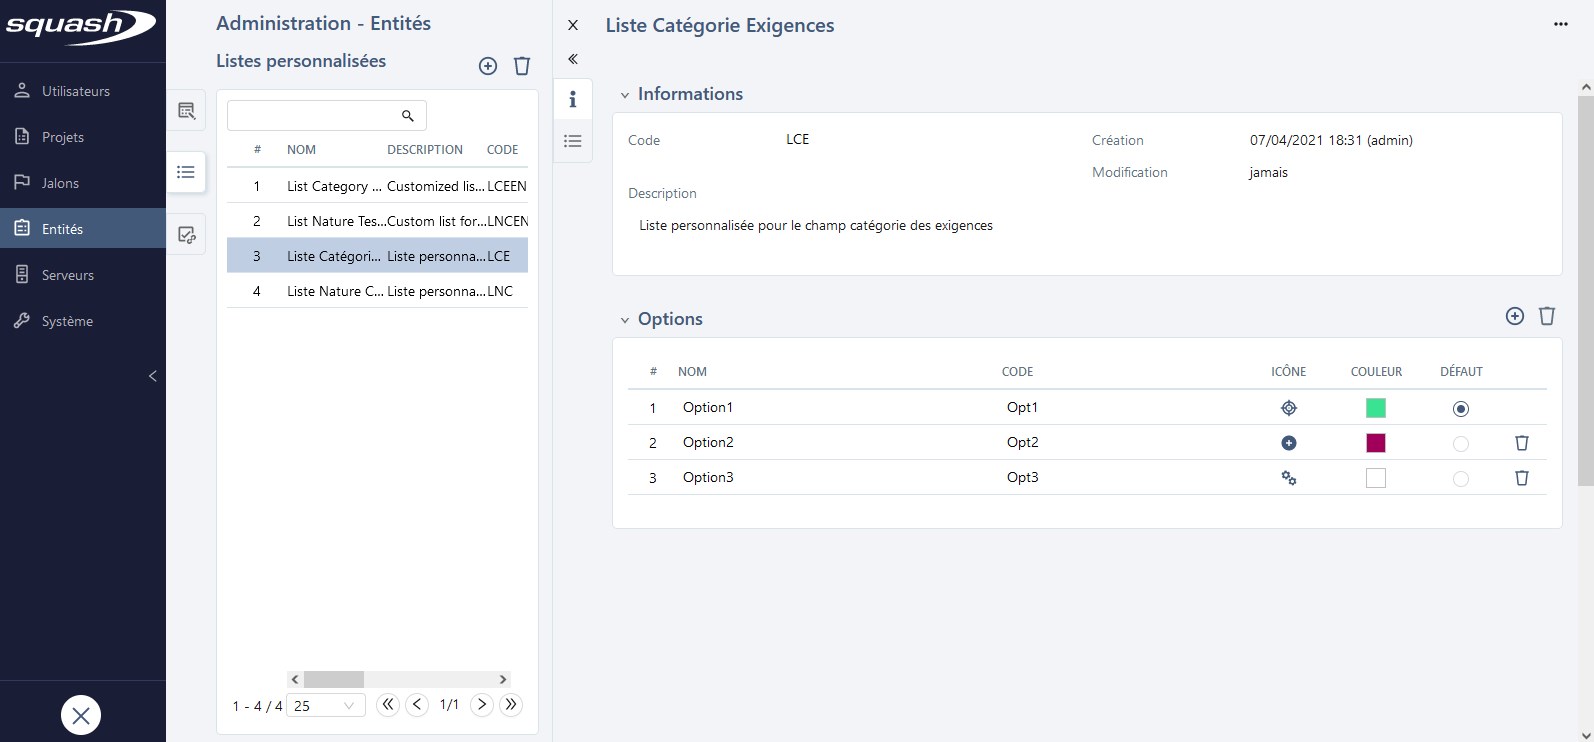Delete Option3 using its trash icon
The image size is (1594, 742).
(x=1522, y=478)
